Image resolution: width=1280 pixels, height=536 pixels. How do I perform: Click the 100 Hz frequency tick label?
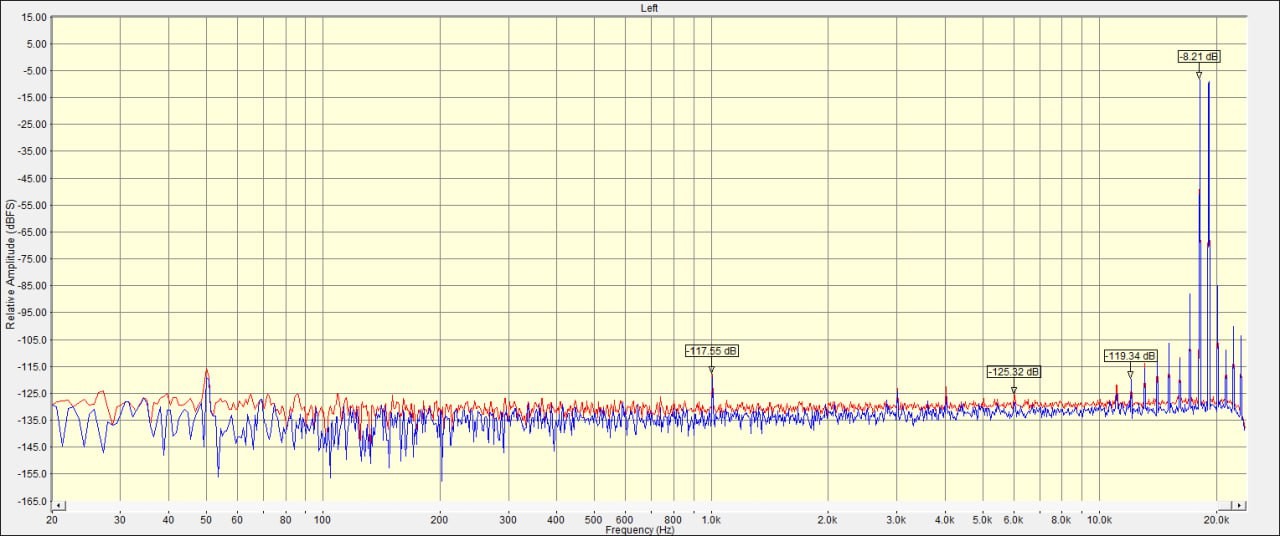coord(322,520)
